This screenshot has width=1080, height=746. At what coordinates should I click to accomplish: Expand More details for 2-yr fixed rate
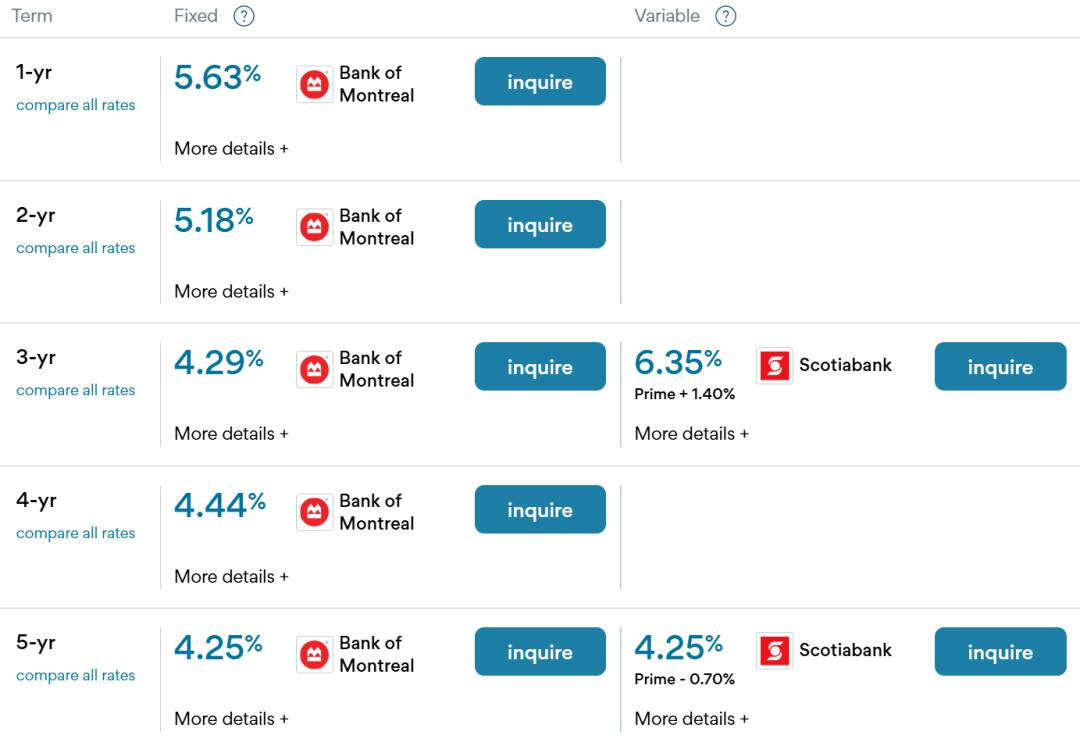pos(231,291)
